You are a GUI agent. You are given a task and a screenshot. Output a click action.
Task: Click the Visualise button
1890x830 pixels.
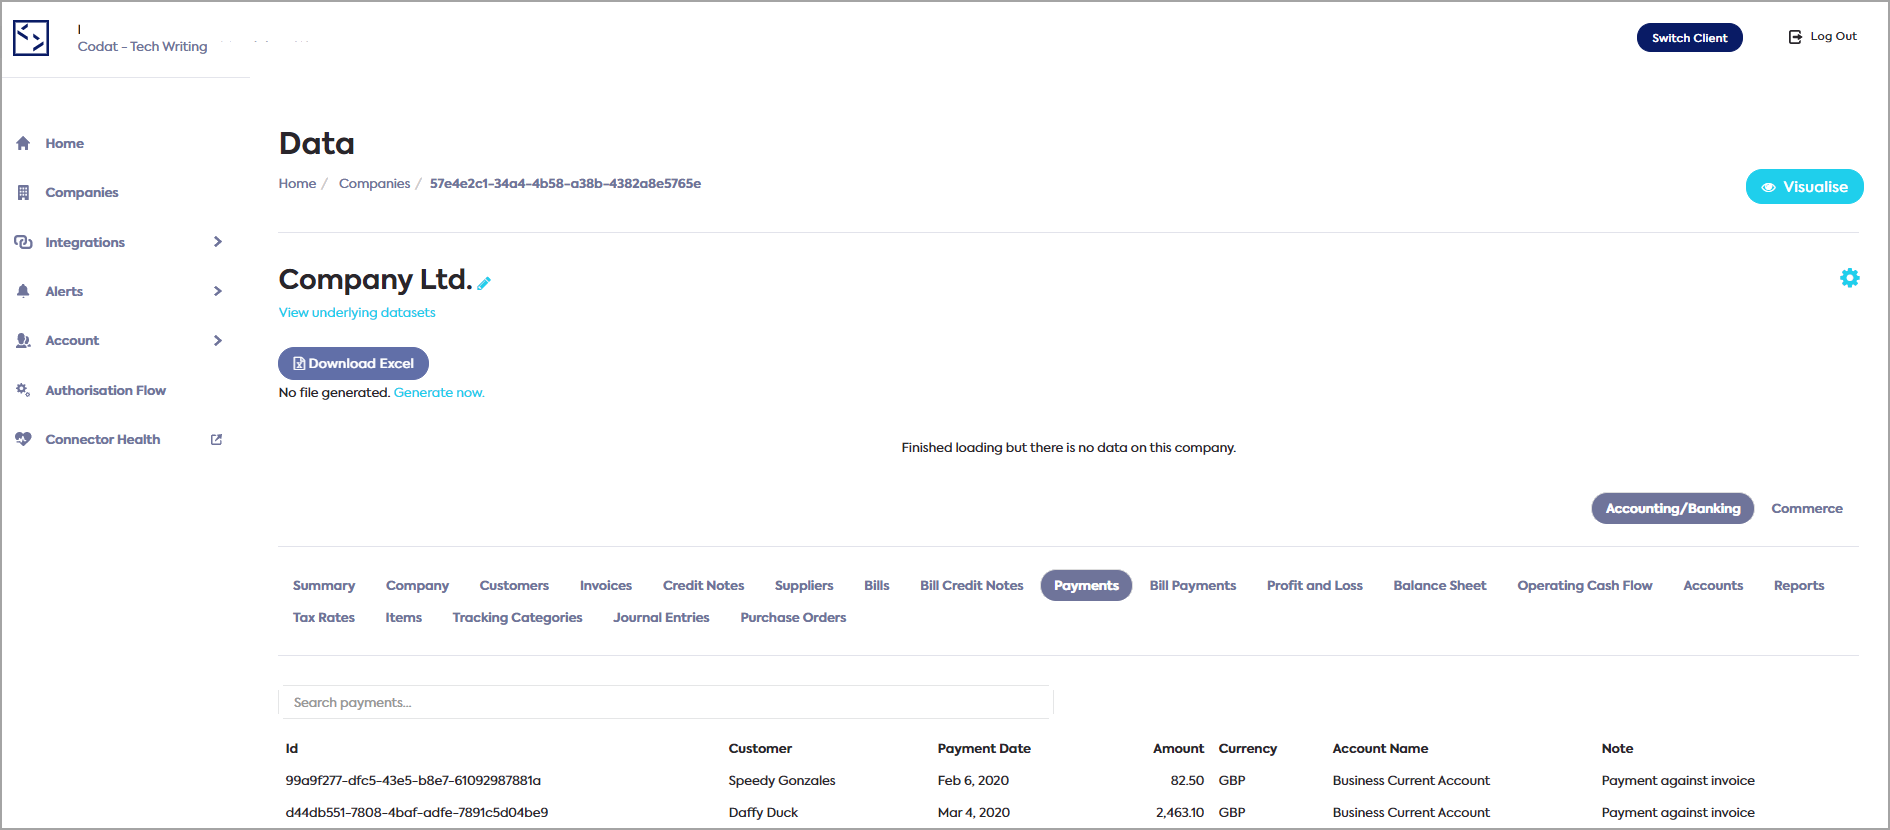[x=1804, y=187]
